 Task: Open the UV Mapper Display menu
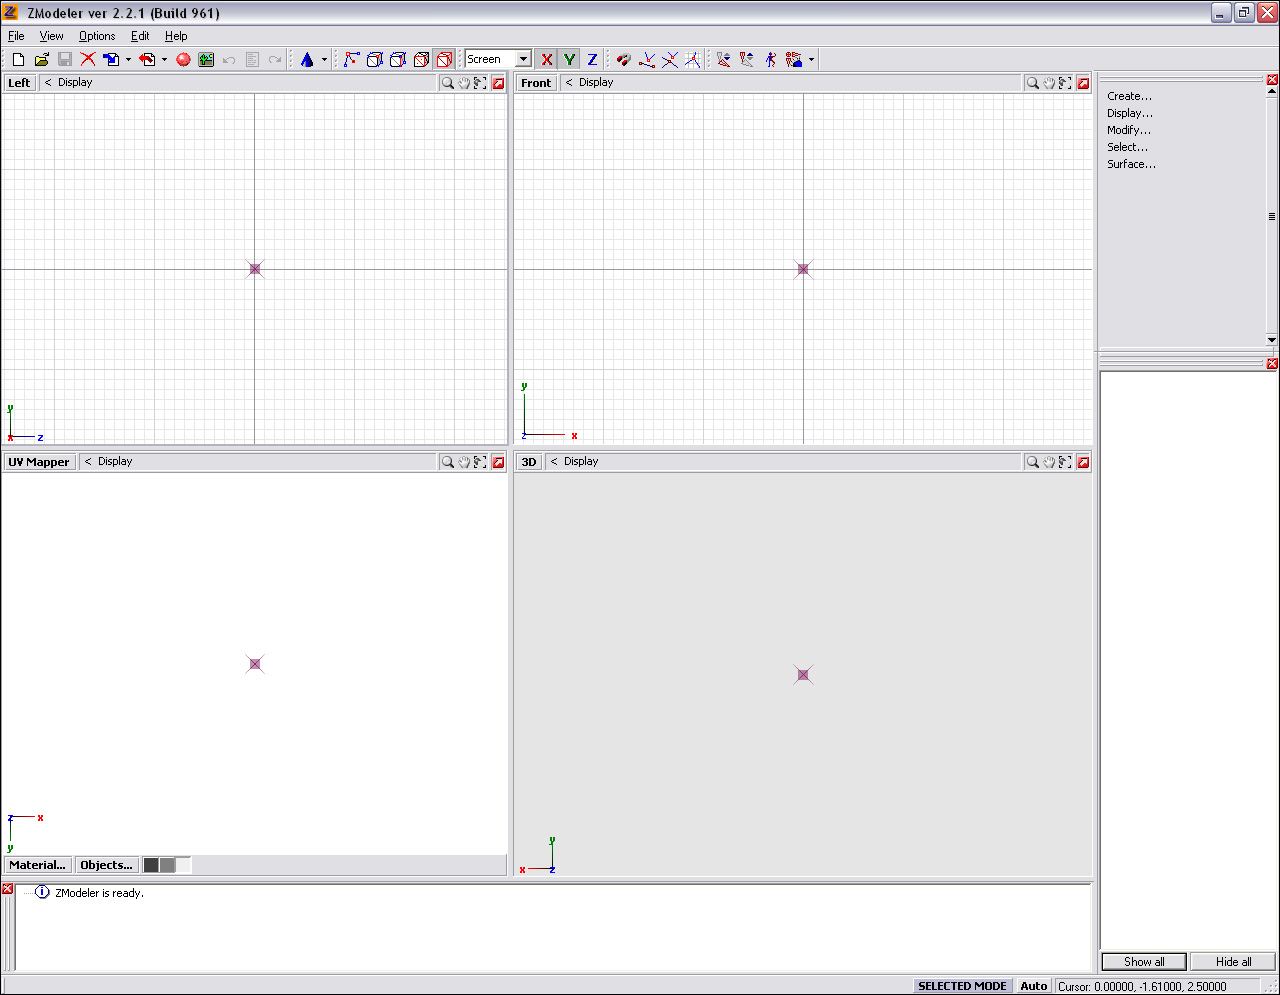click(x=115, y=462)
